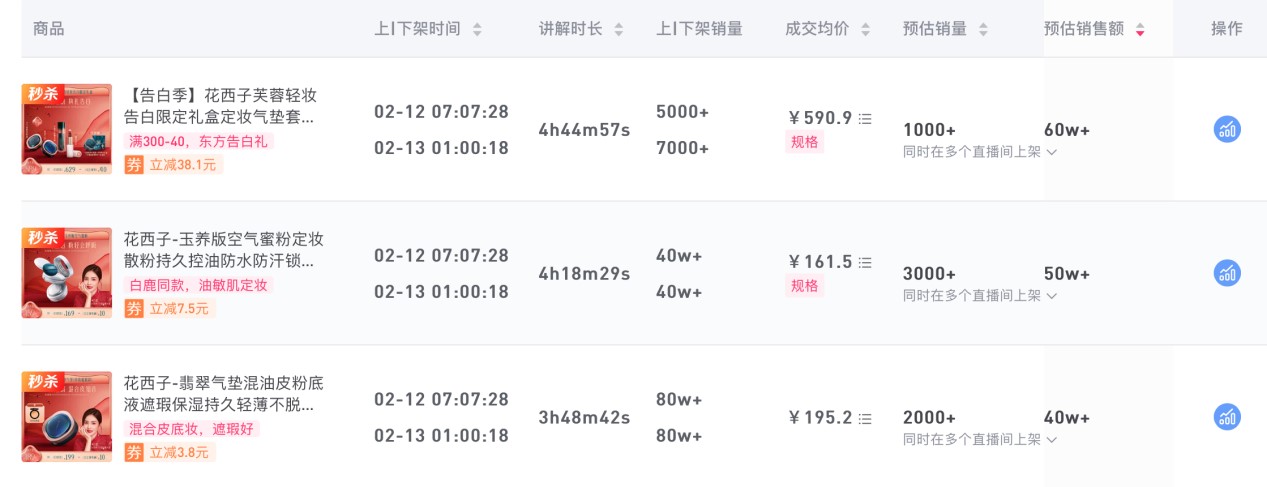Click list icon beside ¥590.9 average price

click(x=866, y=118)
